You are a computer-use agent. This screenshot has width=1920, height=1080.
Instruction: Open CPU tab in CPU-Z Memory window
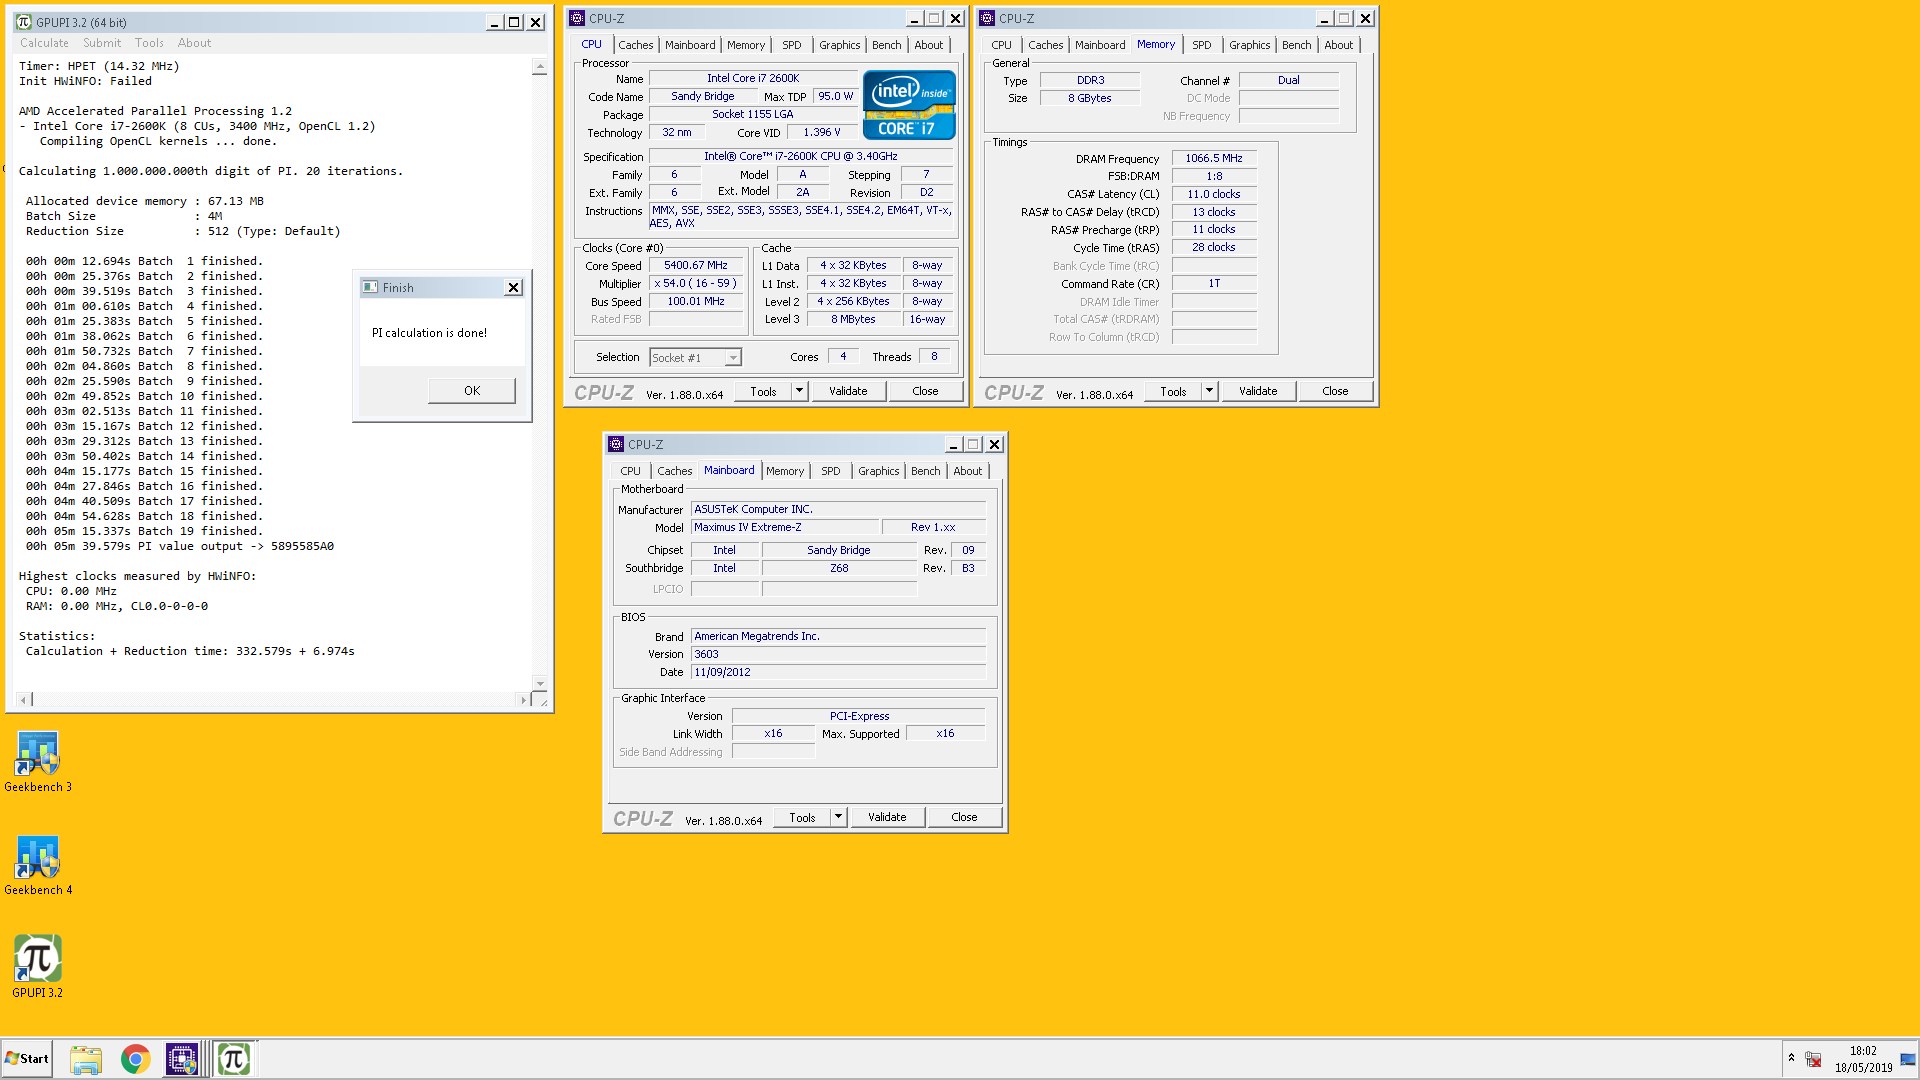click(1001, 45)
